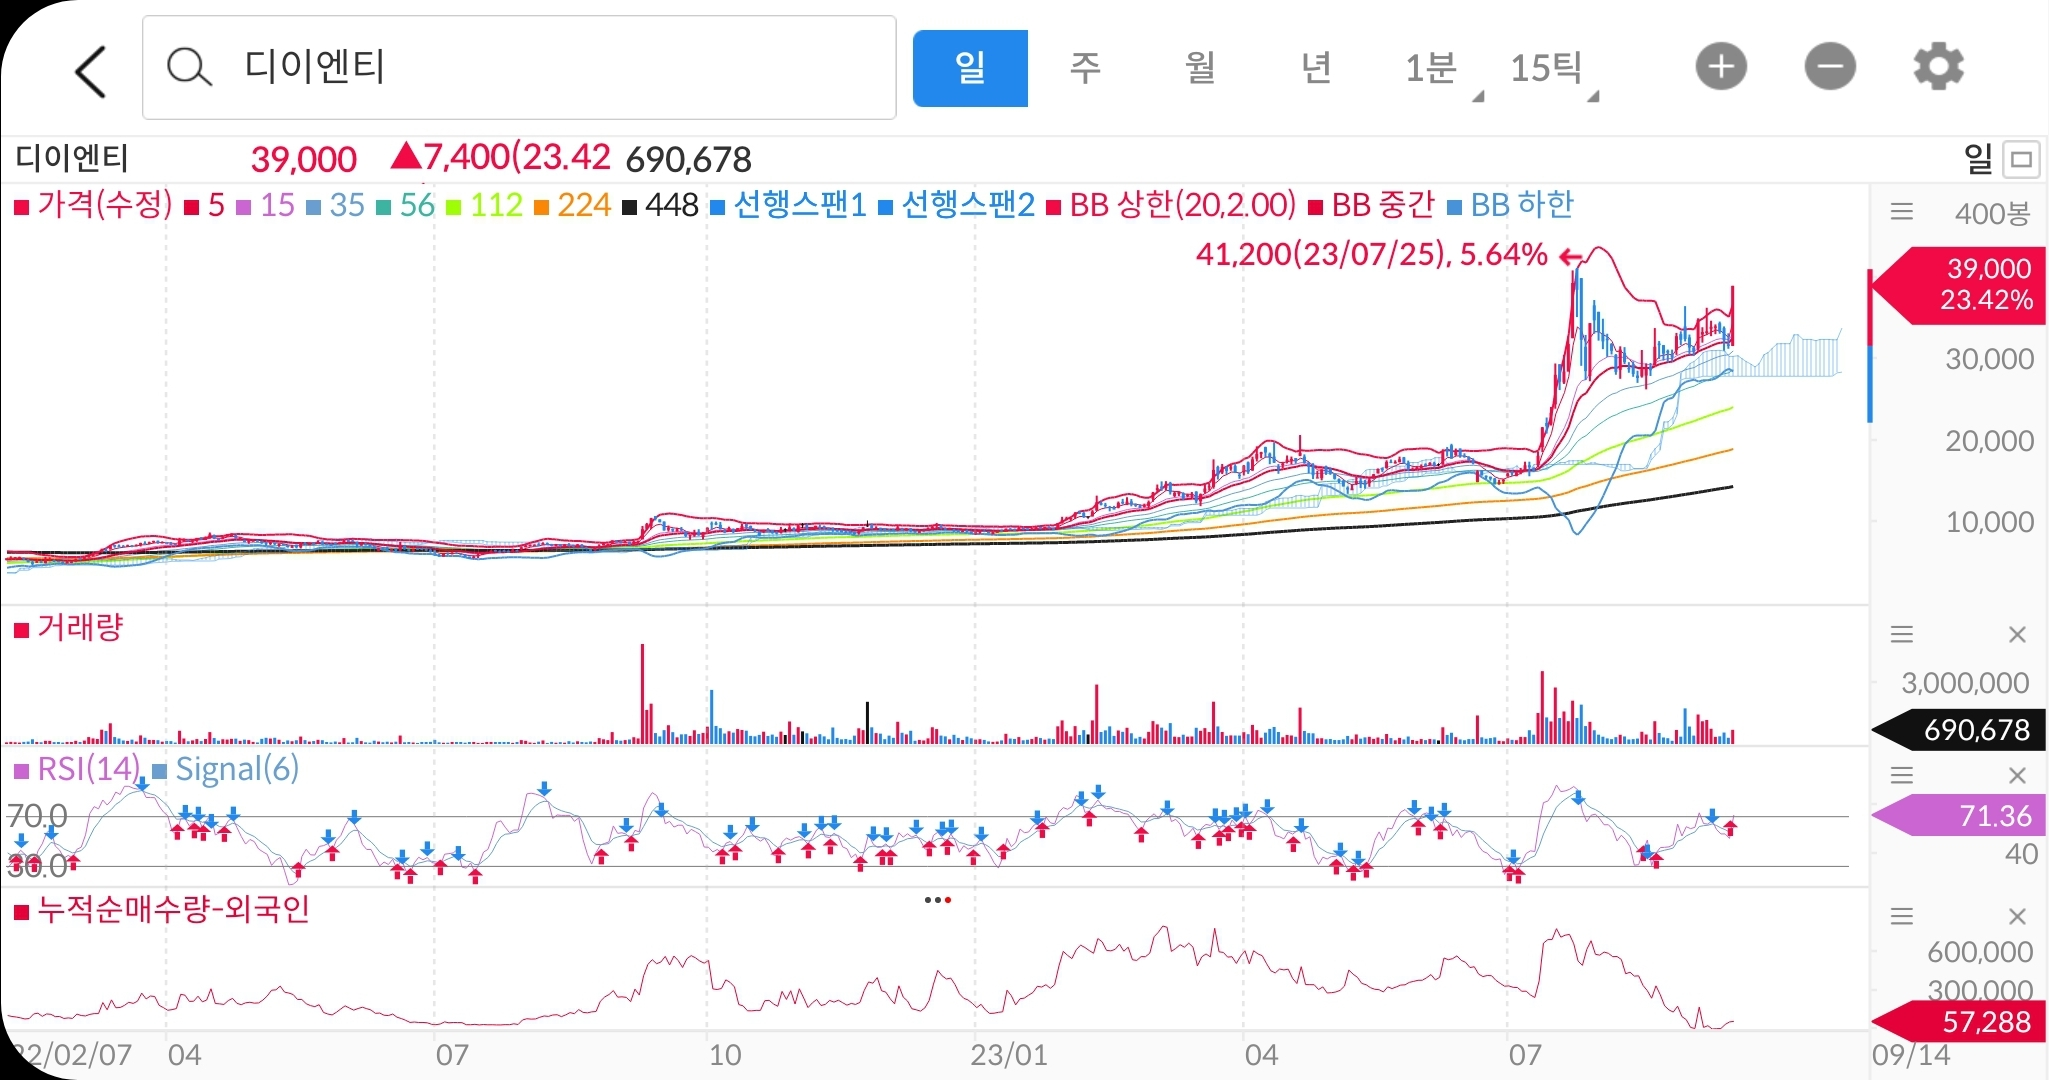Screen dimensions: 2049x1080
Task: Switch to the 년 yearly tab
Action: point(1316,68)
